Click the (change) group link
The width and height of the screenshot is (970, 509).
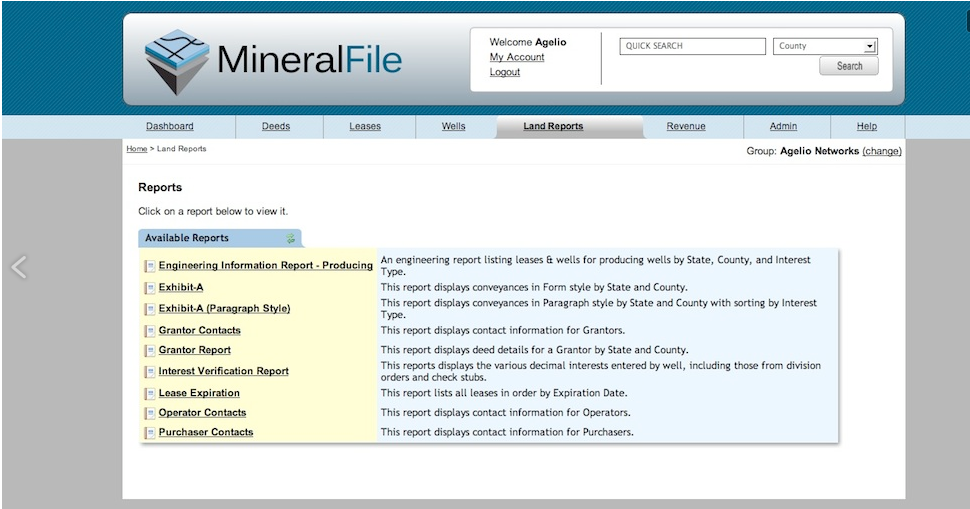882,151
